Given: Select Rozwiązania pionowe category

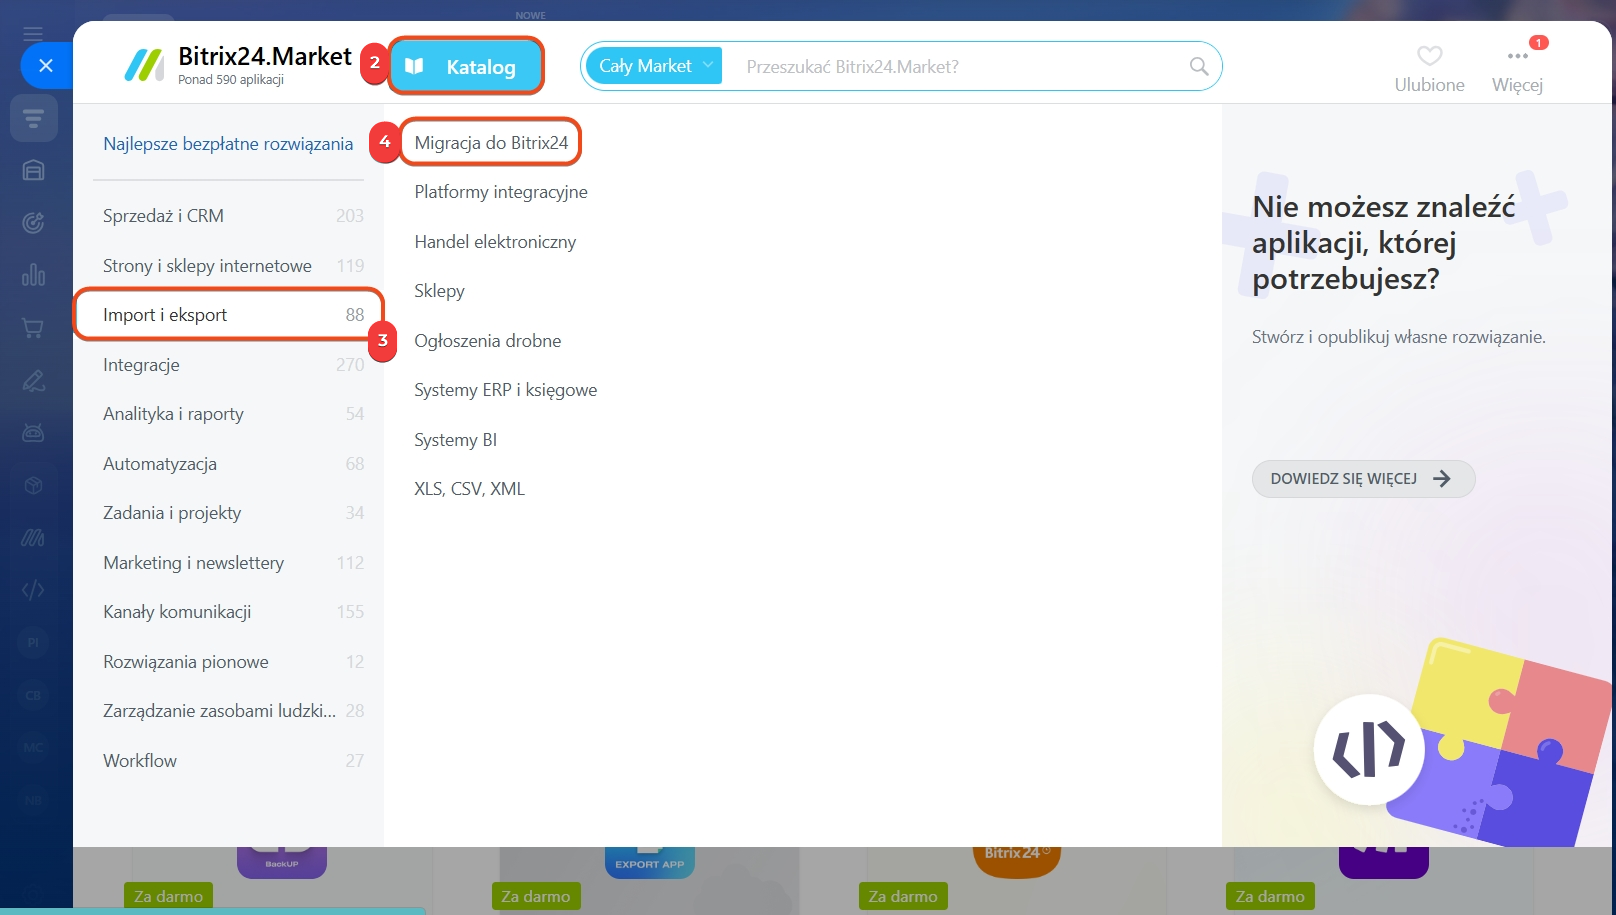Looking at the screenshot, I should tap(233, 662).
